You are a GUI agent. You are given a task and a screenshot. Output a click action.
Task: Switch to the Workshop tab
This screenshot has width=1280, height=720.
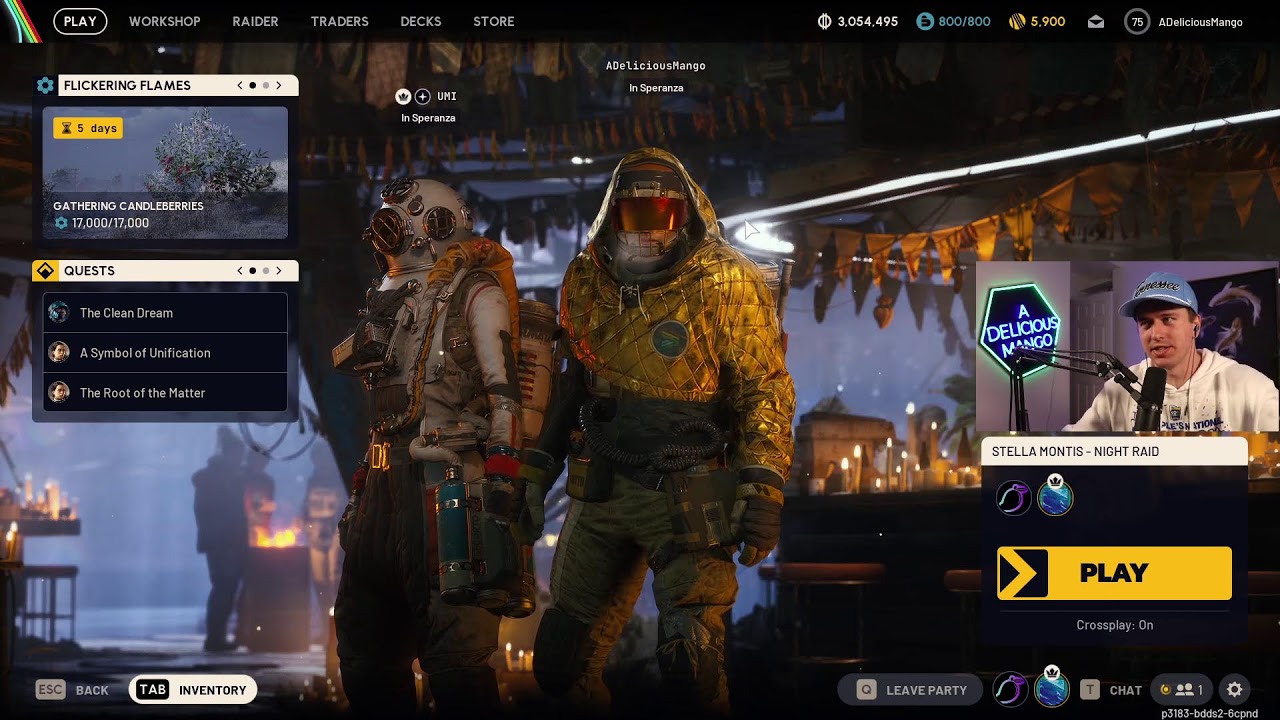click(165, 21)
